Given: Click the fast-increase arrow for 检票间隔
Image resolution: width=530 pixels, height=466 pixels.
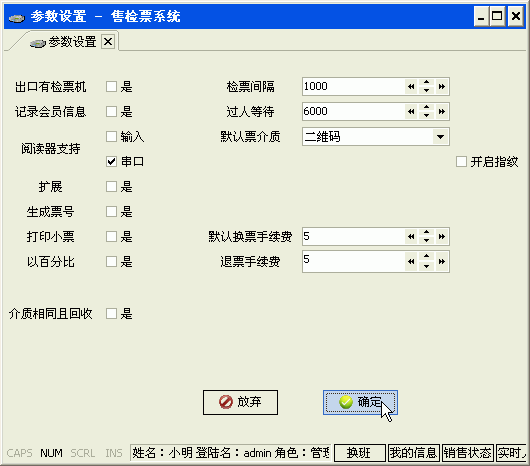Looking at the screenshot, I should point(441,87).
